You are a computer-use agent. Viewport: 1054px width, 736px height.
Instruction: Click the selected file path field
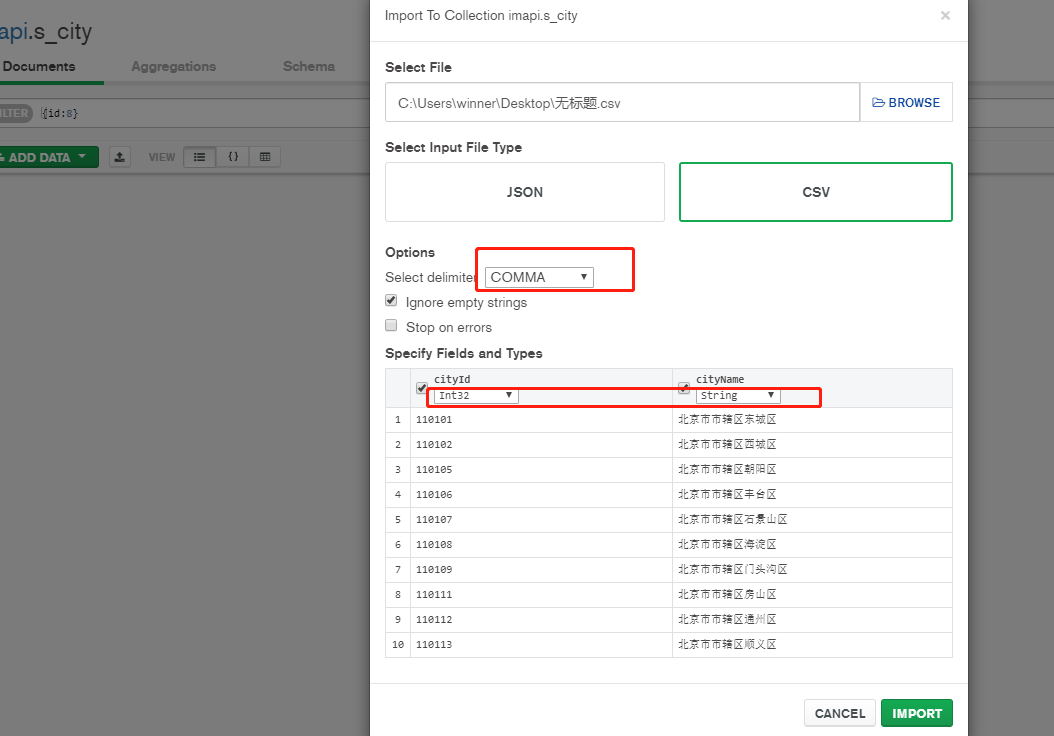tap(622, 102)
